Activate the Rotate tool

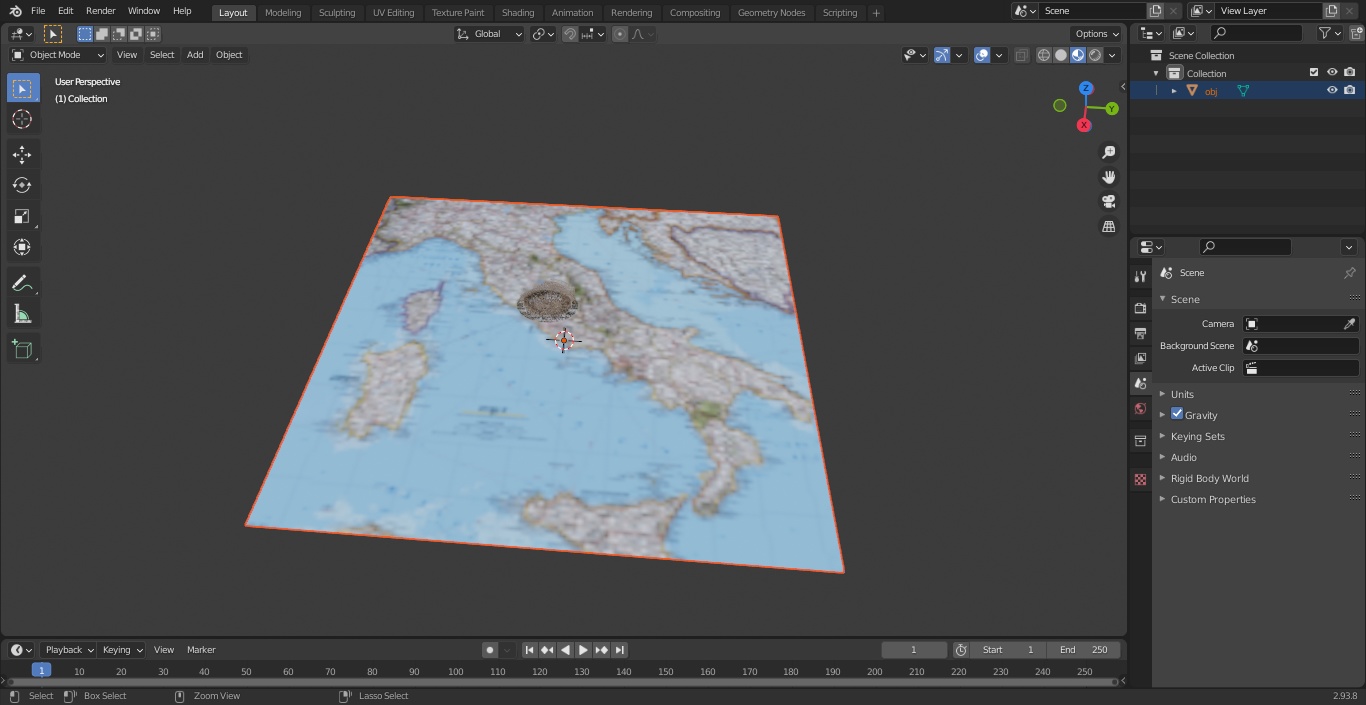22,185
